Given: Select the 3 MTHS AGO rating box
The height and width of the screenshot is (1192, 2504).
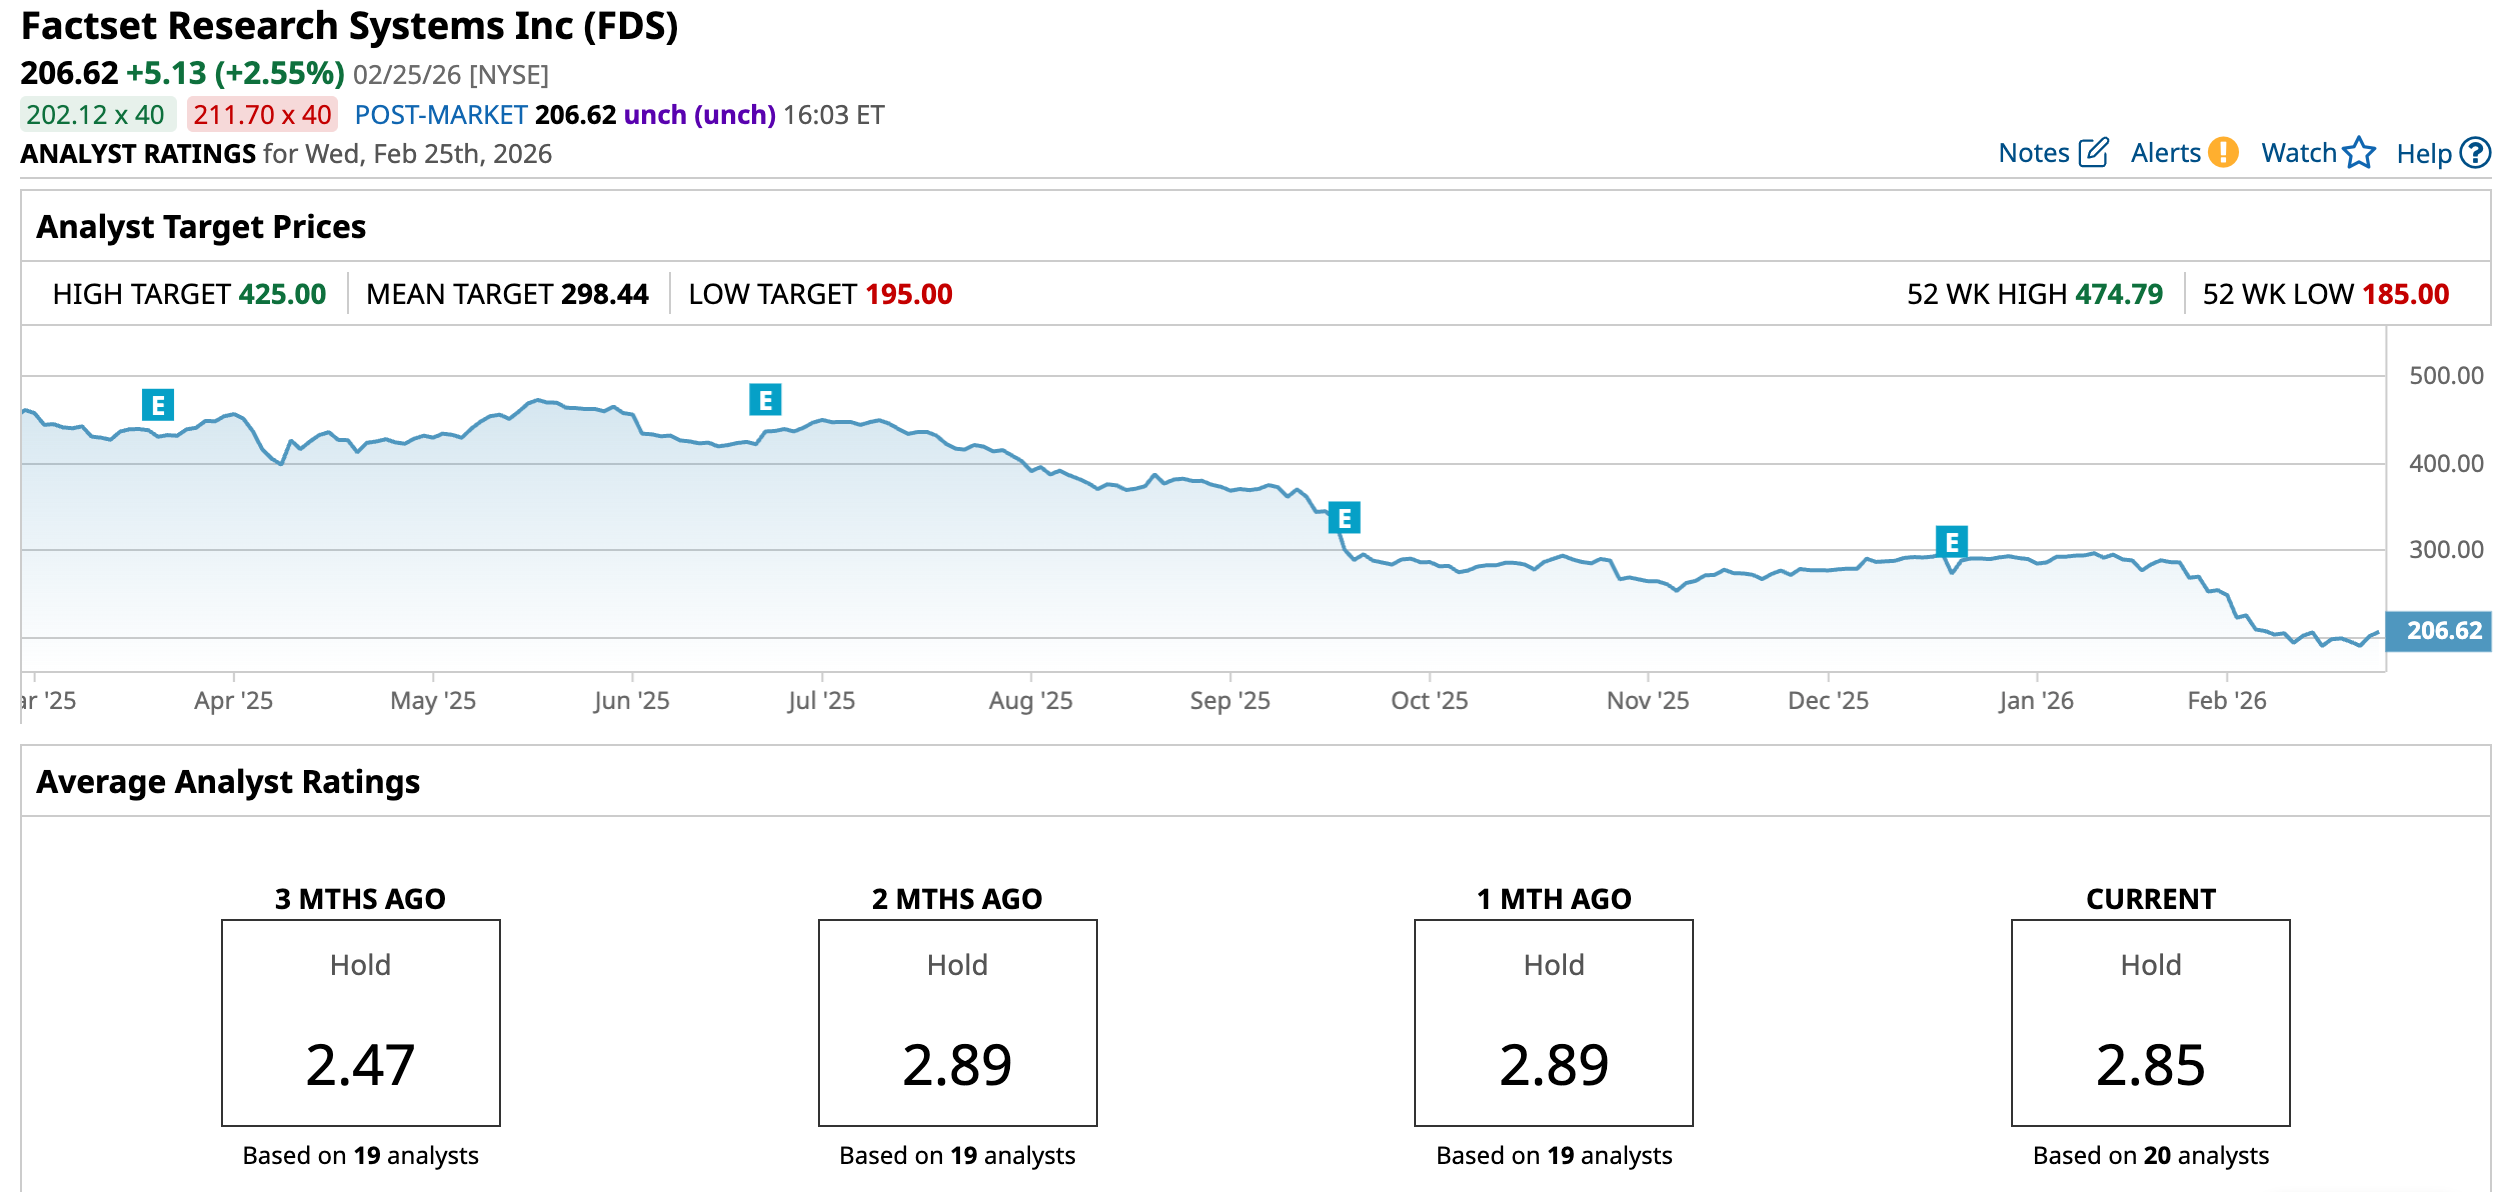Looking at the screenshot, I should [360, 1022].
